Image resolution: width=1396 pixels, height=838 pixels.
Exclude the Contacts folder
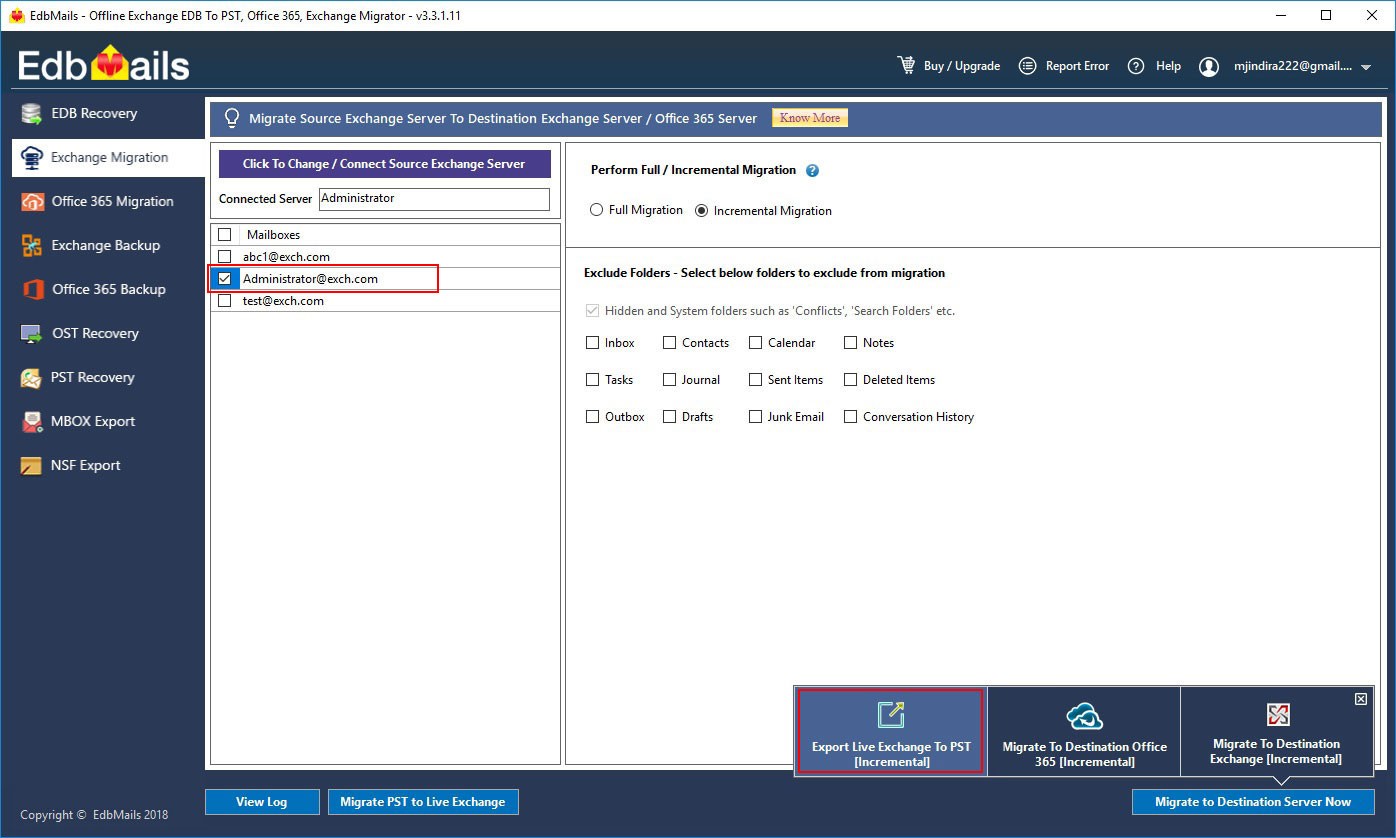tap(670, 343)
